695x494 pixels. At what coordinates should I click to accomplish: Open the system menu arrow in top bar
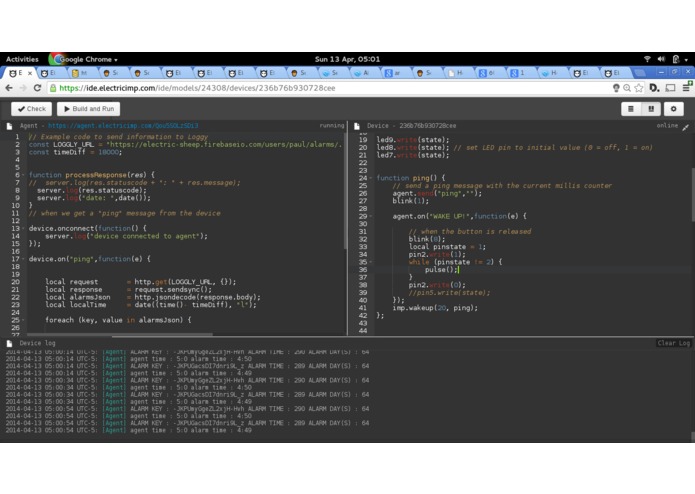tap(686, 60)
